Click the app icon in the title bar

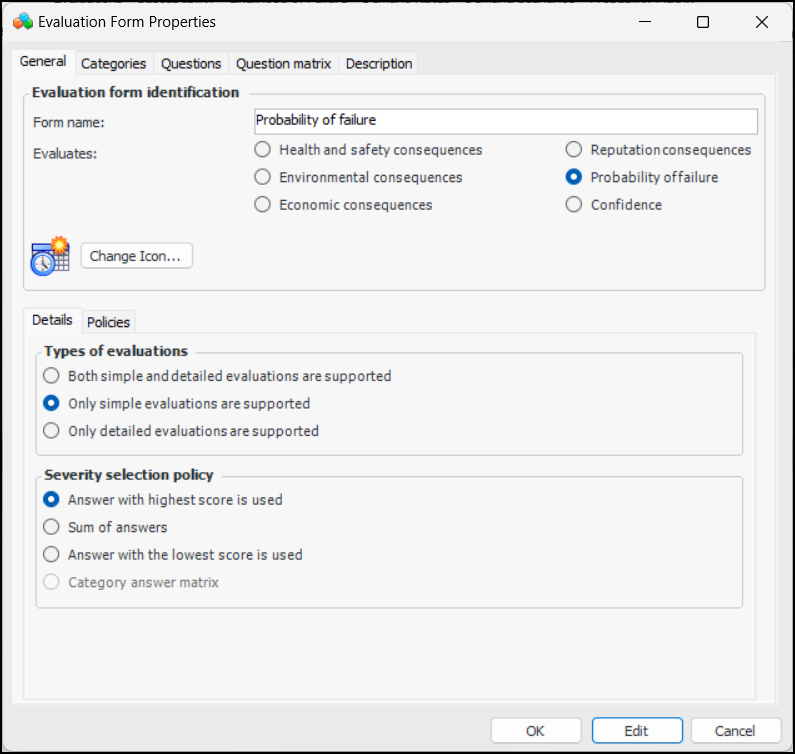22,21
